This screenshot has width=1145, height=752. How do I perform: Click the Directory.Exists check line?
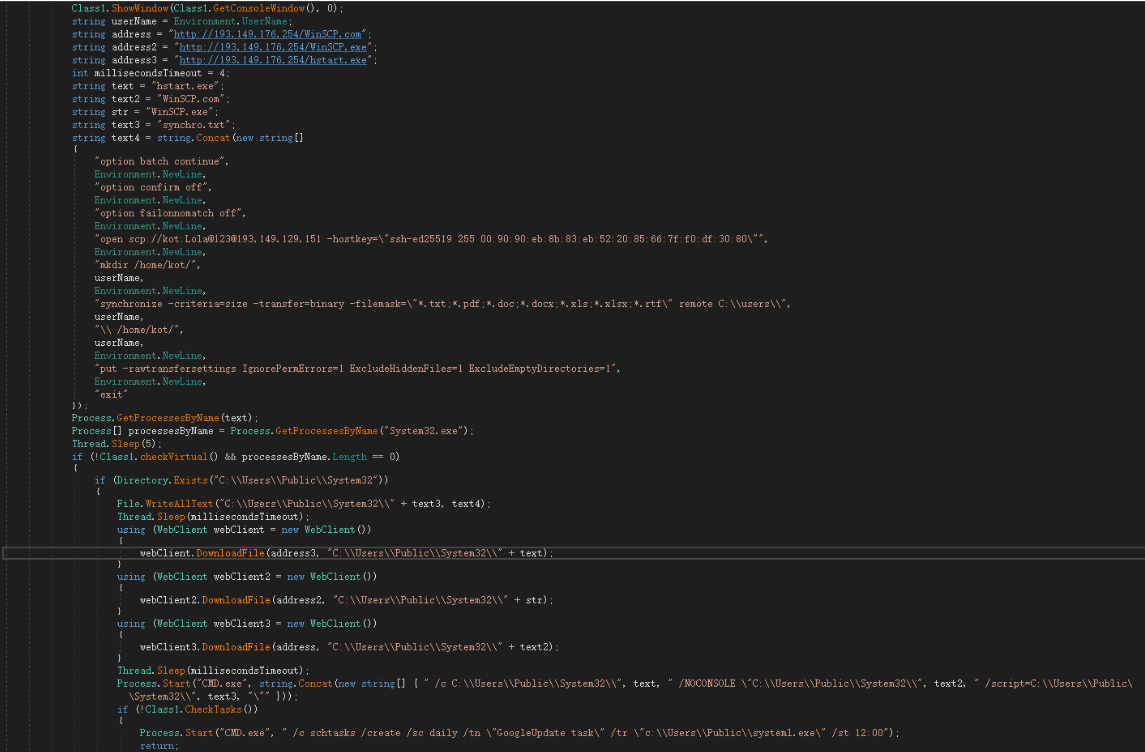pos(241,480)
